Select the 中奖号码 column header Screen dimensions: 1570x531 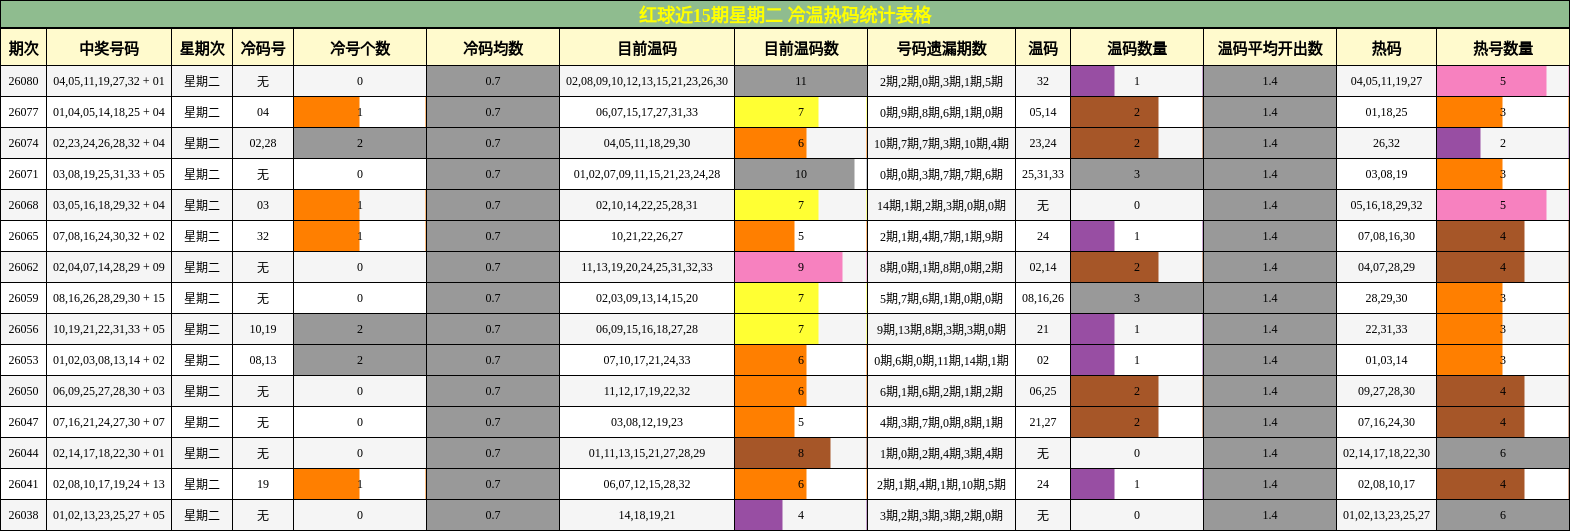[x=109, y=48]
